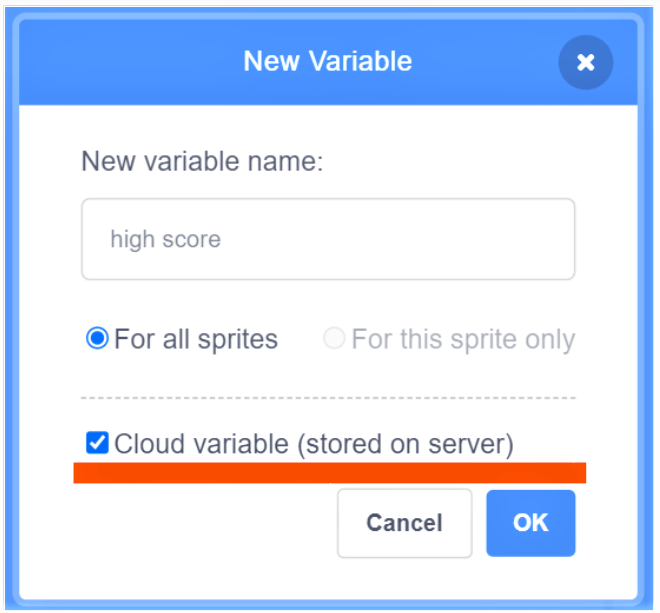This screenshot has width=660, height=613.
Task: Uncheck the Cloud variable checkbox
Action: 97,443
